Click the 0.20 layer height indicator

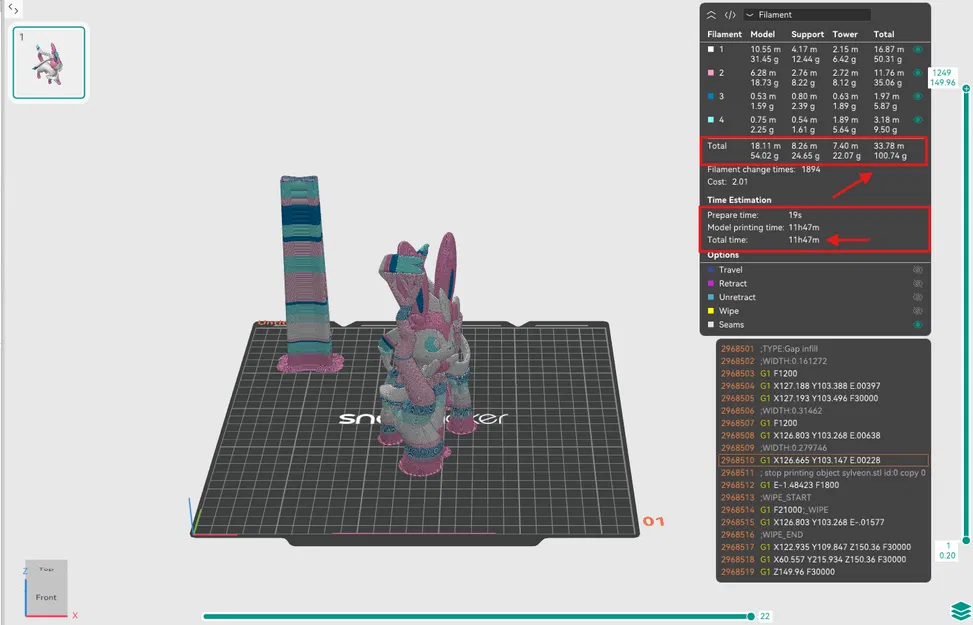pos(947,556)
